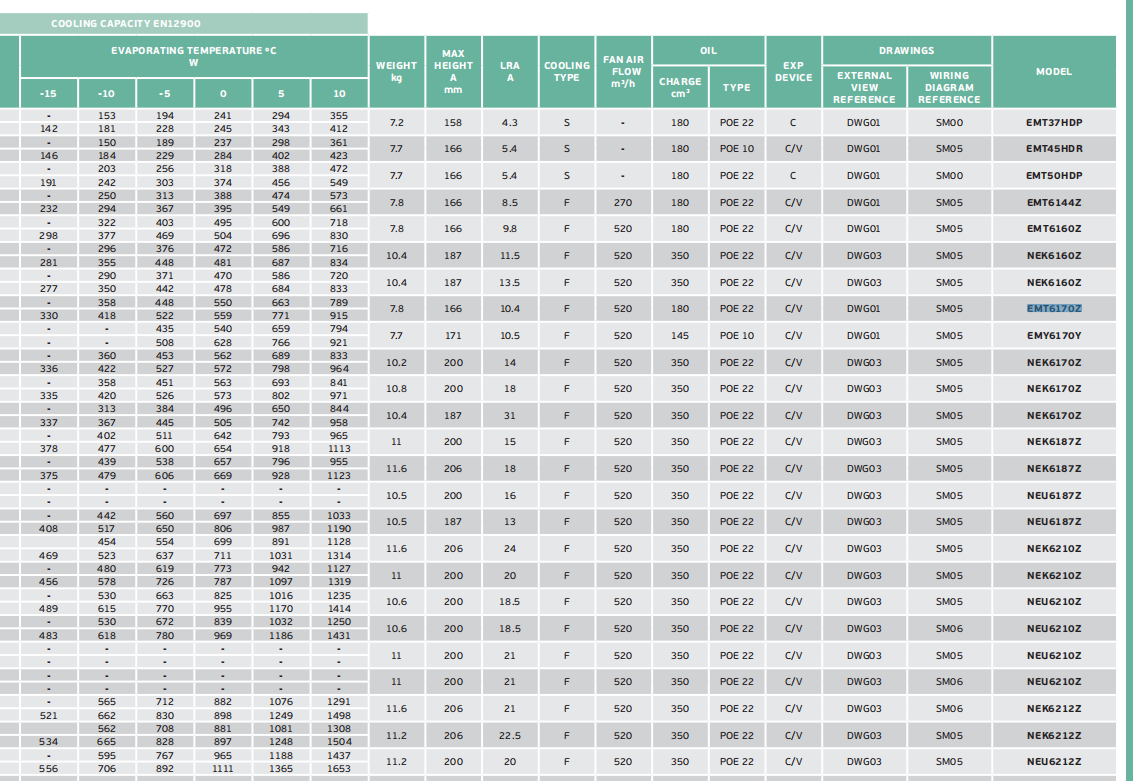The width and height of the screenshot is (1133, 781).
Task: Click the COOLING TYPE column header
Action: [x=567, y=71]
